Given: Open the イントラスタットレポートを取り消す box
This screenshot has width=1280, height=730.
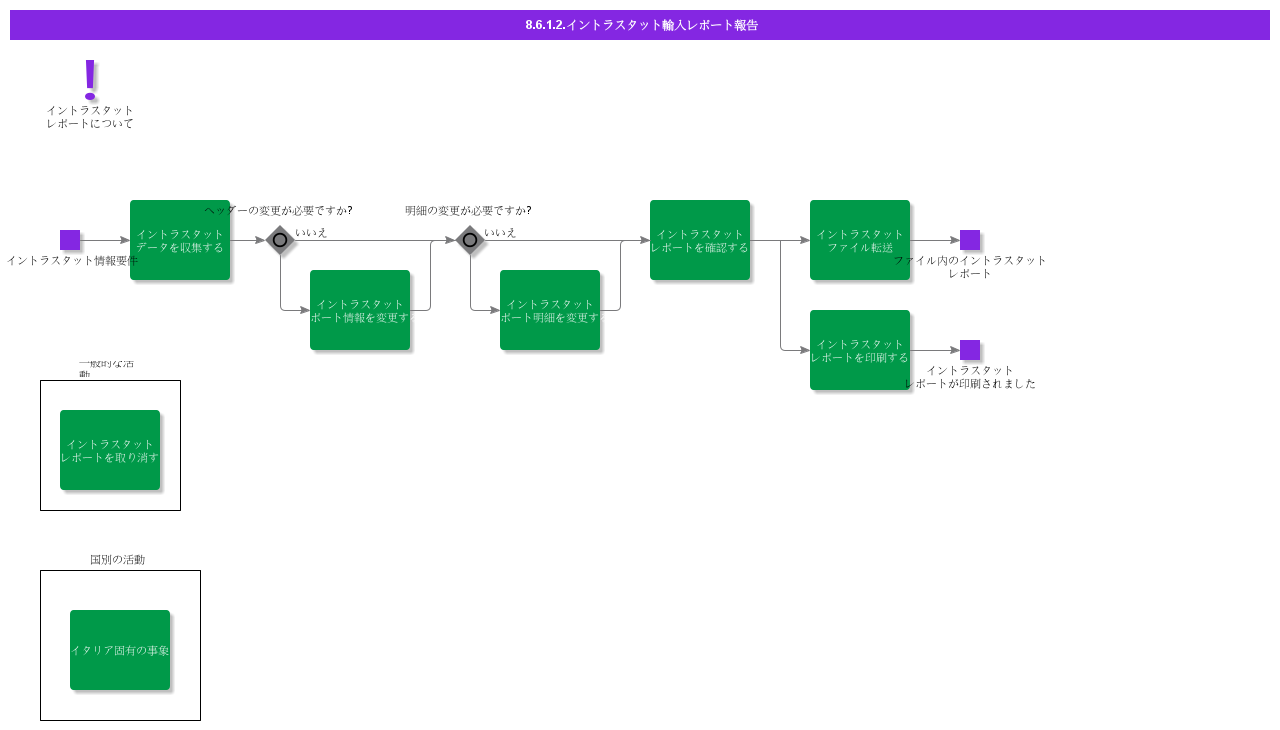Looking at the screenshot, I should (110, 450).
